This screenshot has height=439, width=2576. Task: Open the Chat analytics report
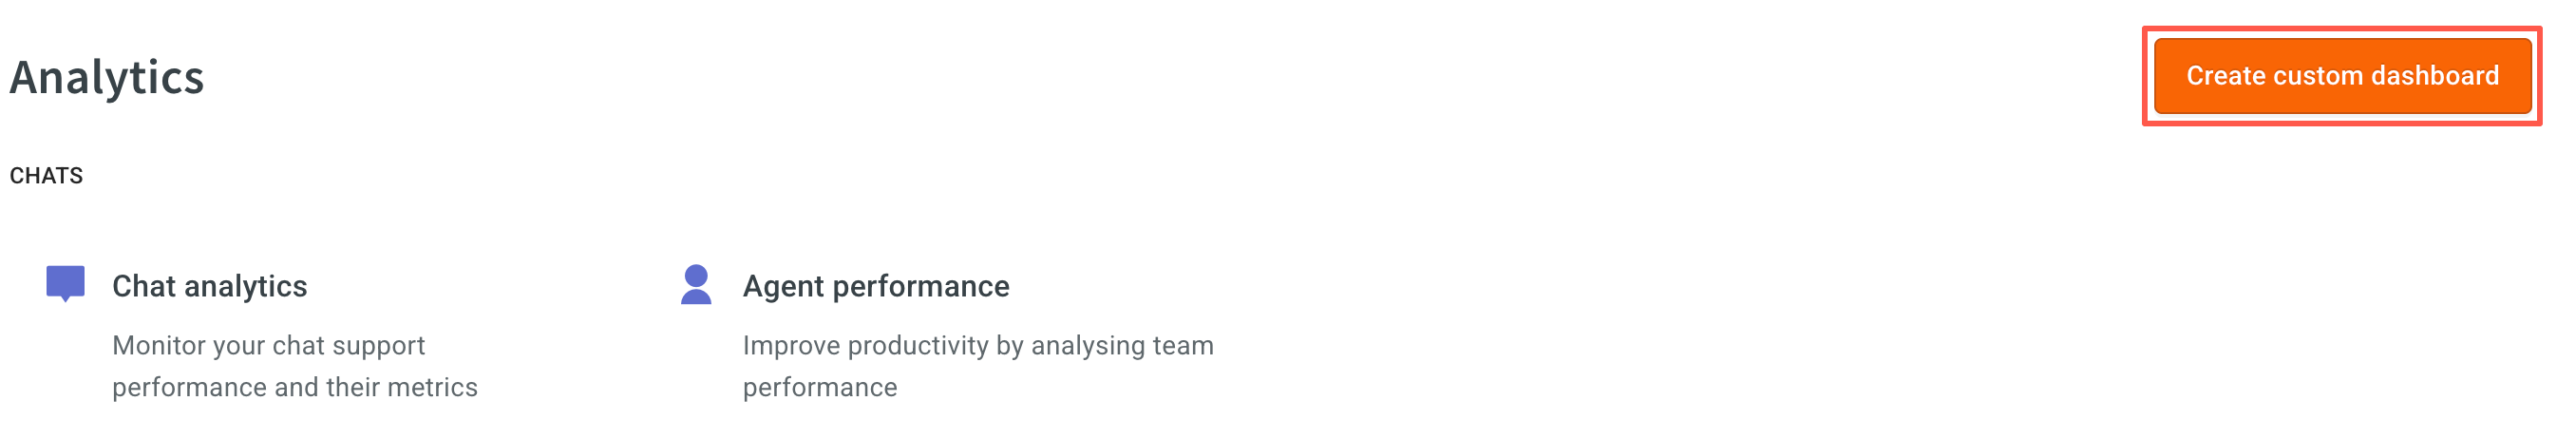coord(209,286)
